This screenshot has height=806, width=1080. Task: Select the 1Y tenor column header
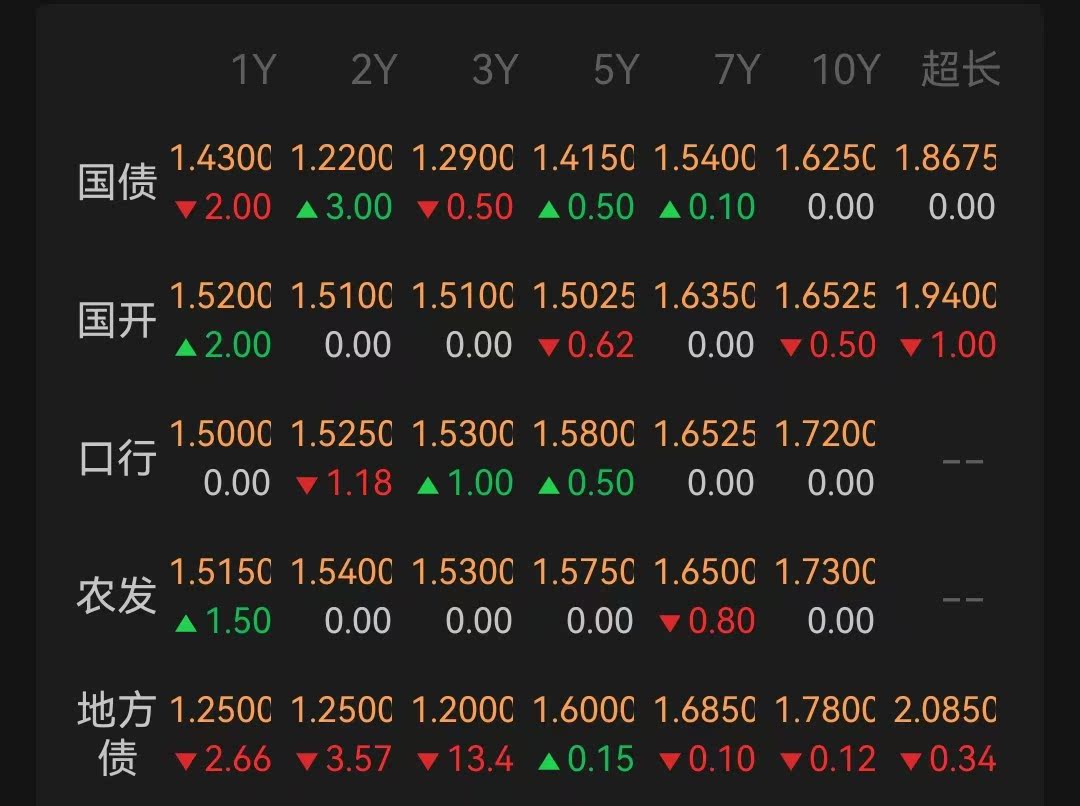[x=253, y=71]
